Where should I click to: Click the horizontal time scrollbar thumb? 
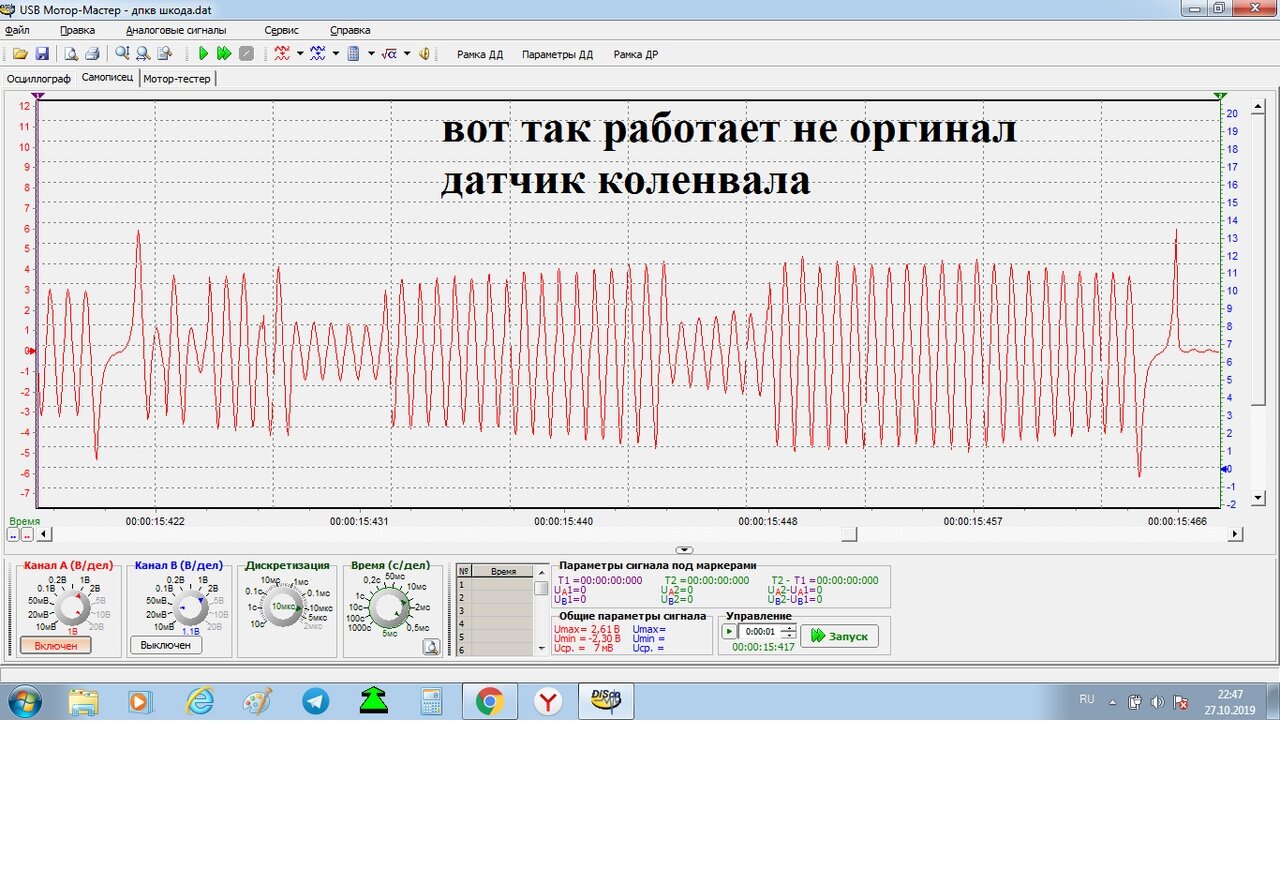click(849, 534)
